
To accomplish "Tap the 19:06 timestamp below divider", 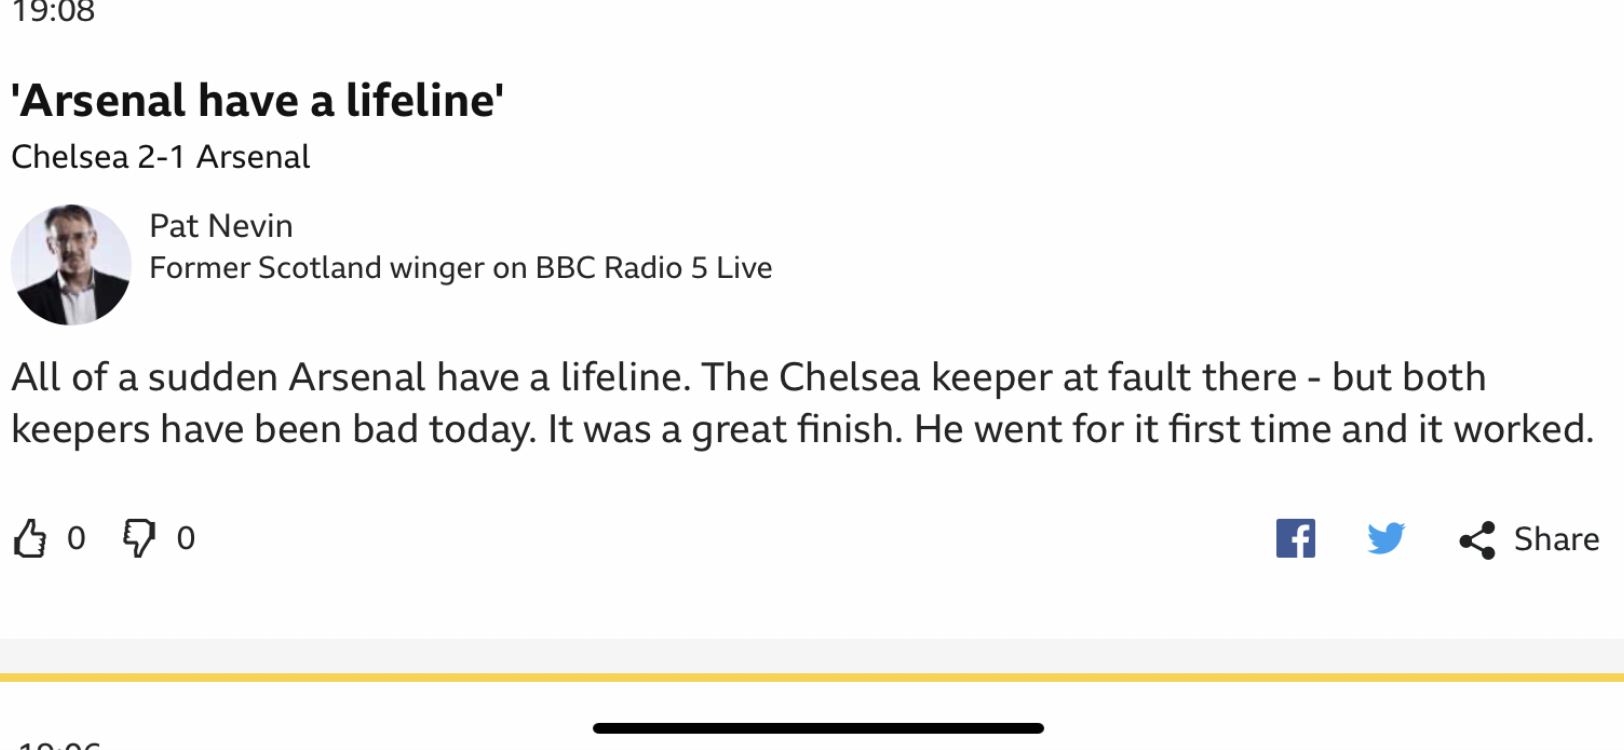I will (60, 745).
